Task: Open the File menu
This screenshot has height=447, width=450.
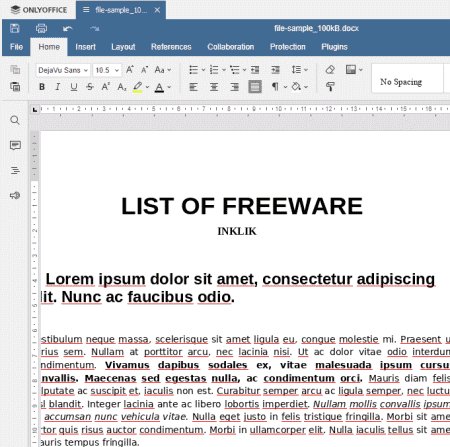Action: click(16, 47)
